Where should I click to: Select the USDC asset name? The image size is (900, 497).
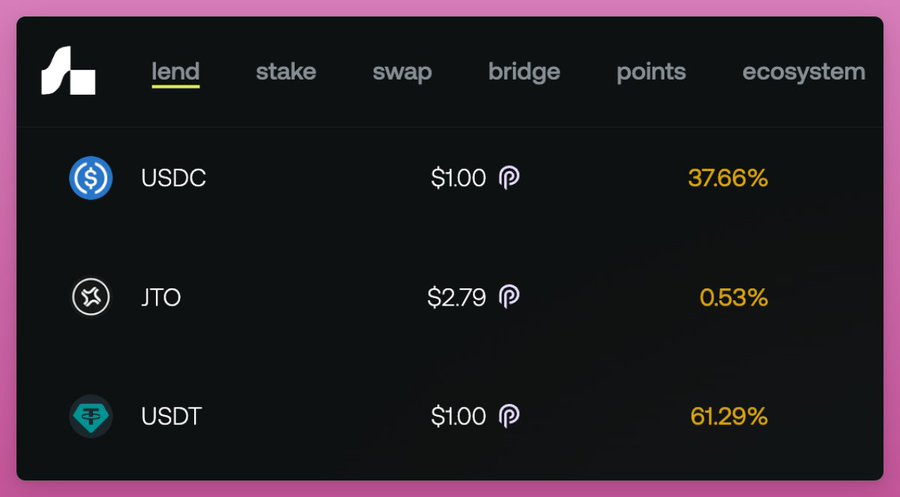tap(174, 180)
